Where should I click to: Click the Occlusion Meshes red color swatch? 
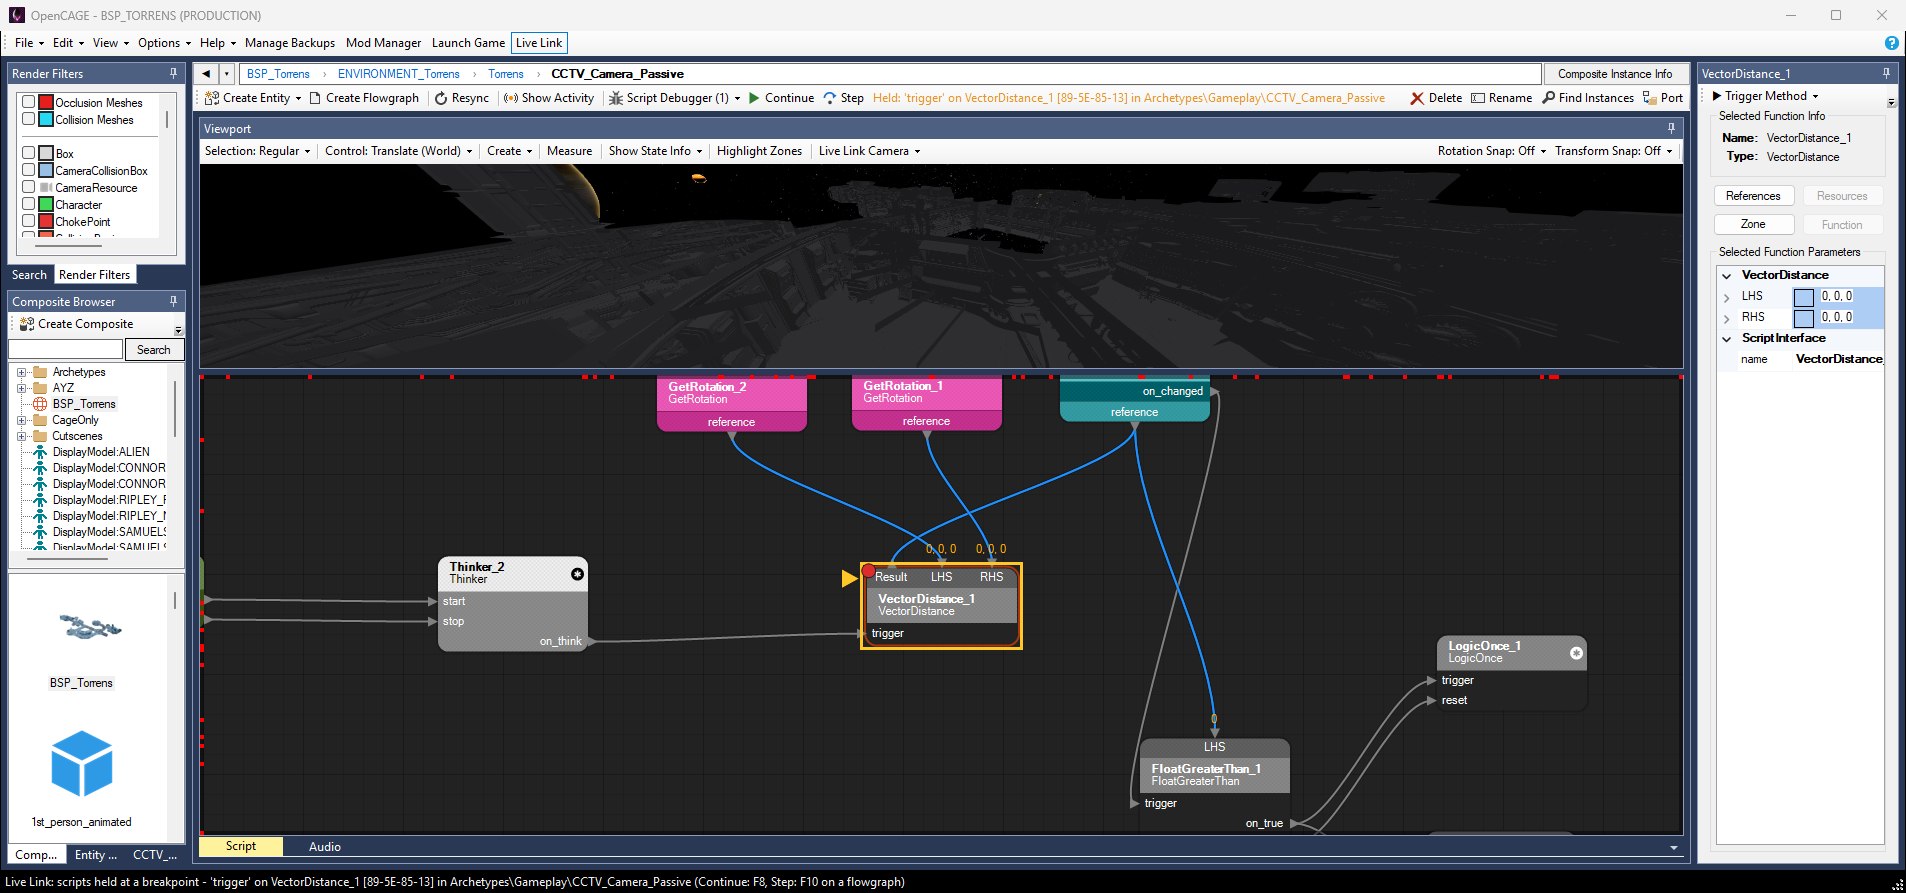click(46, 103)
